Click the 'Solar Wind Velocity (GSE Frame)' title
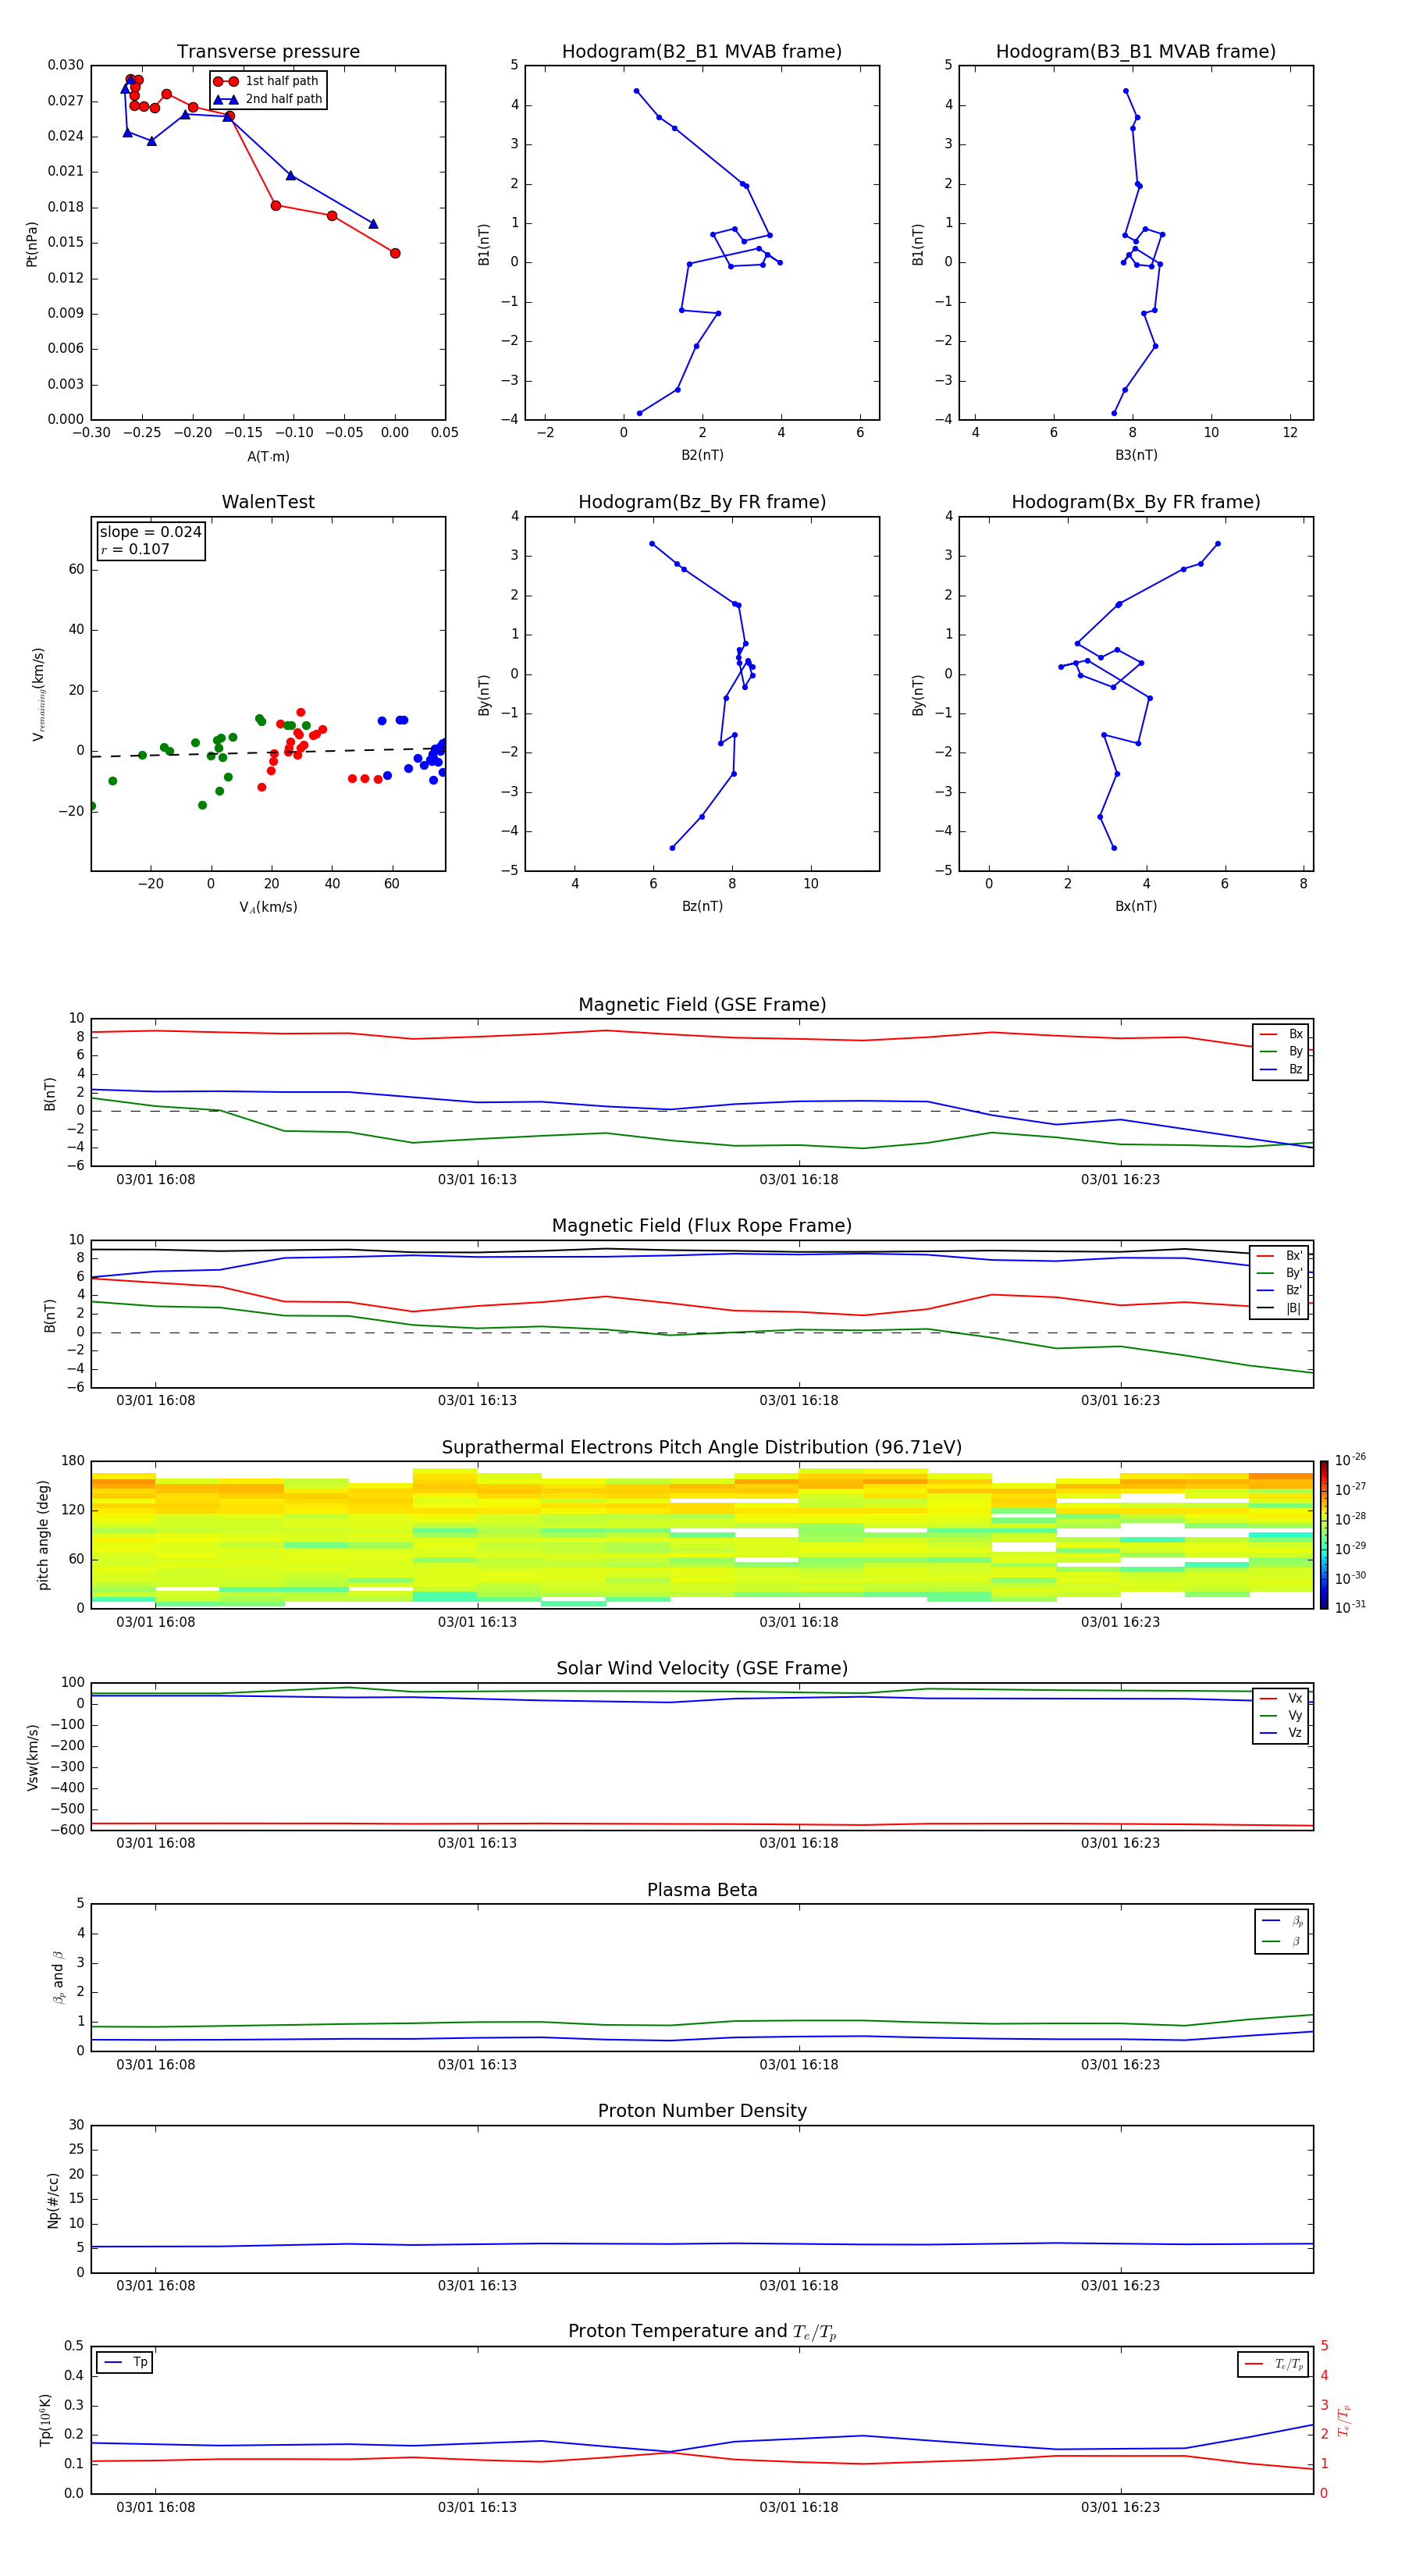Screen dimensions: 1405x2576 [702, 1668]
